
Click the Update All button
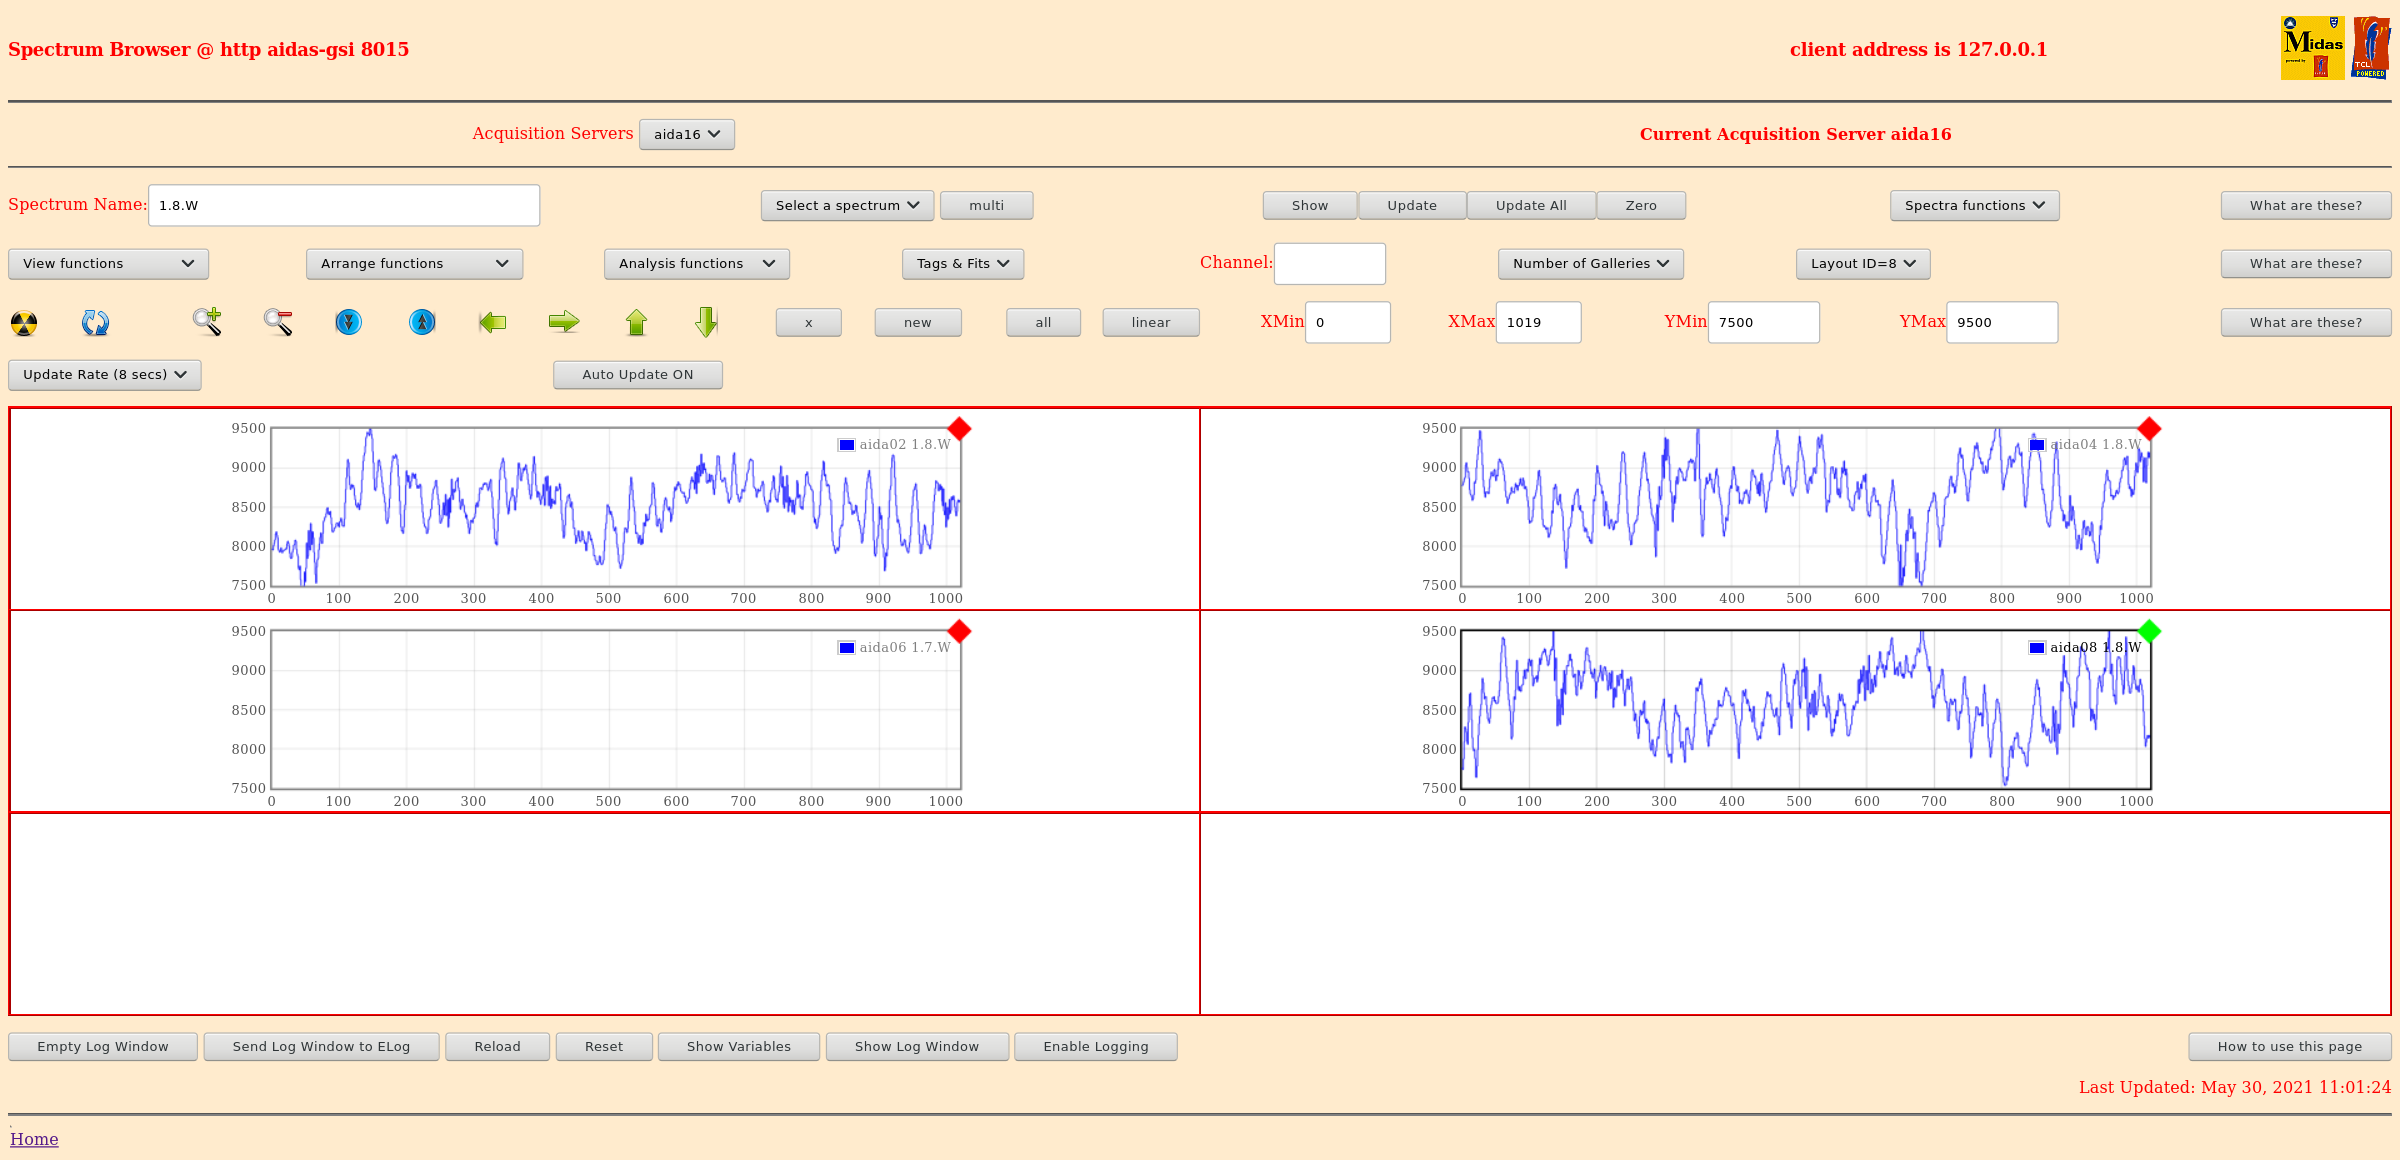point(1531,206)
